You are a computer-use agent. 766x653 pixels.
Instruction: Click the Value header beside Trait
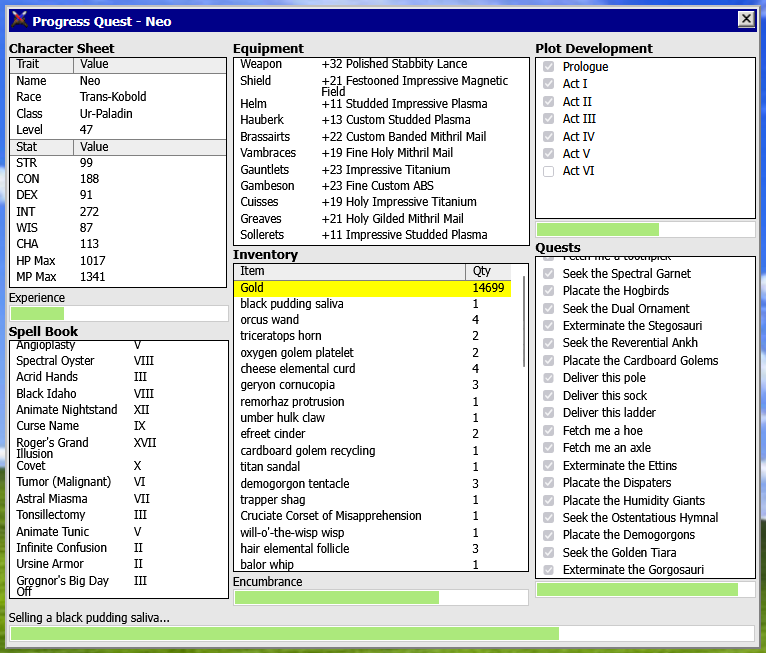(x=149, y=64)
